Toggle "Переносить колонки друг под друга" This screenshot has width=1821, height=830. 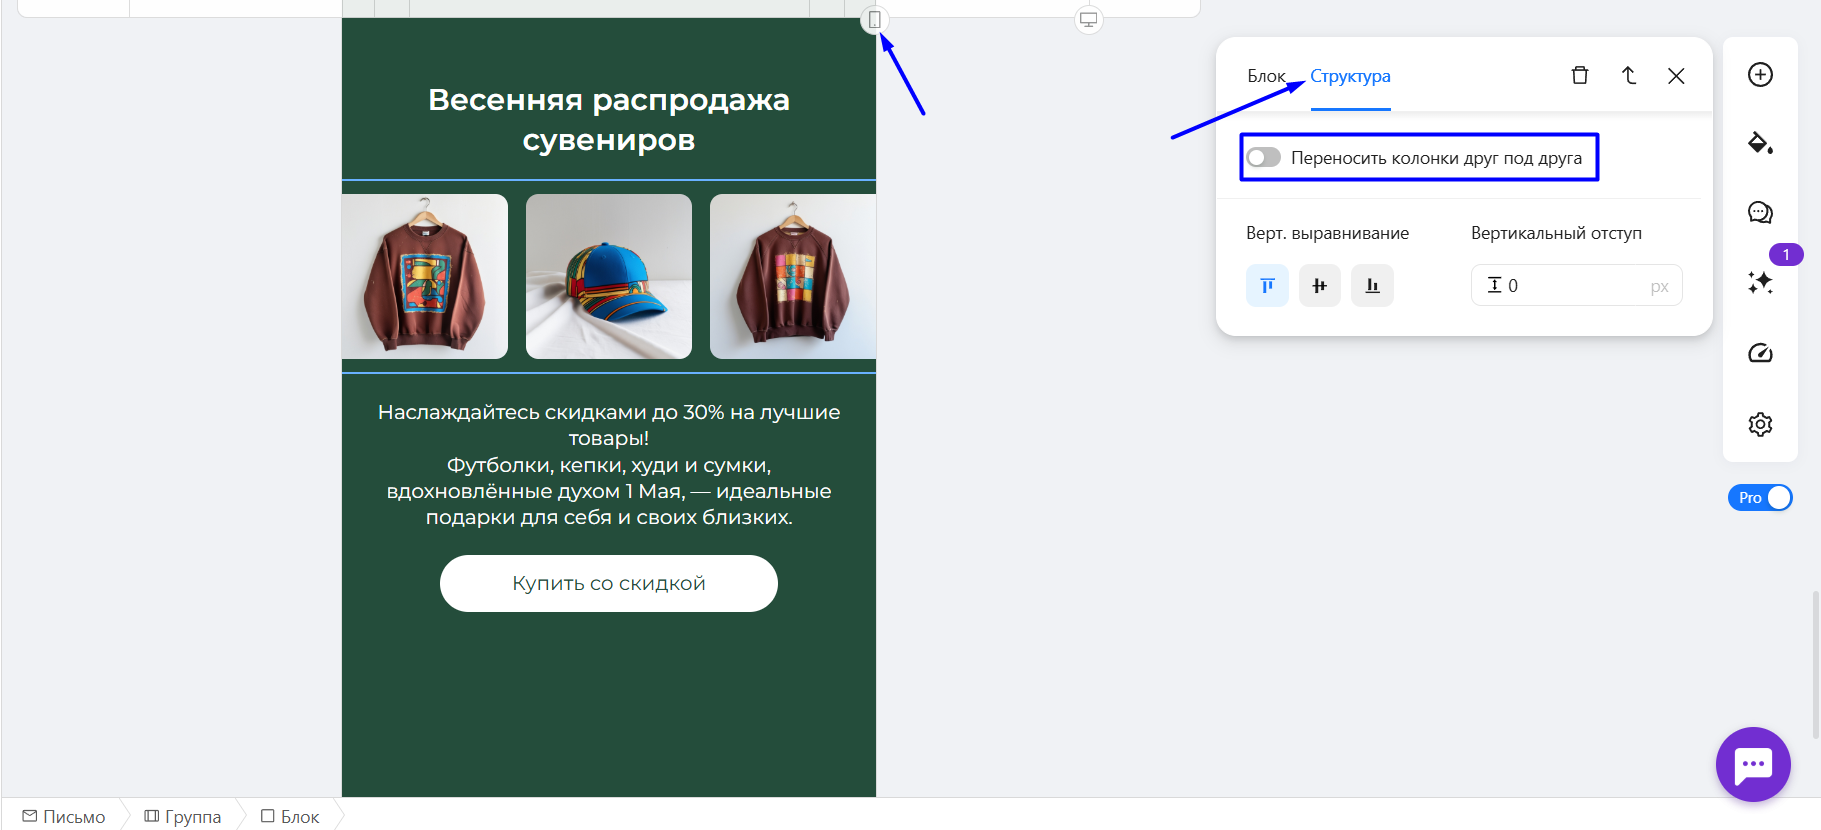[x=1264, y=158]
